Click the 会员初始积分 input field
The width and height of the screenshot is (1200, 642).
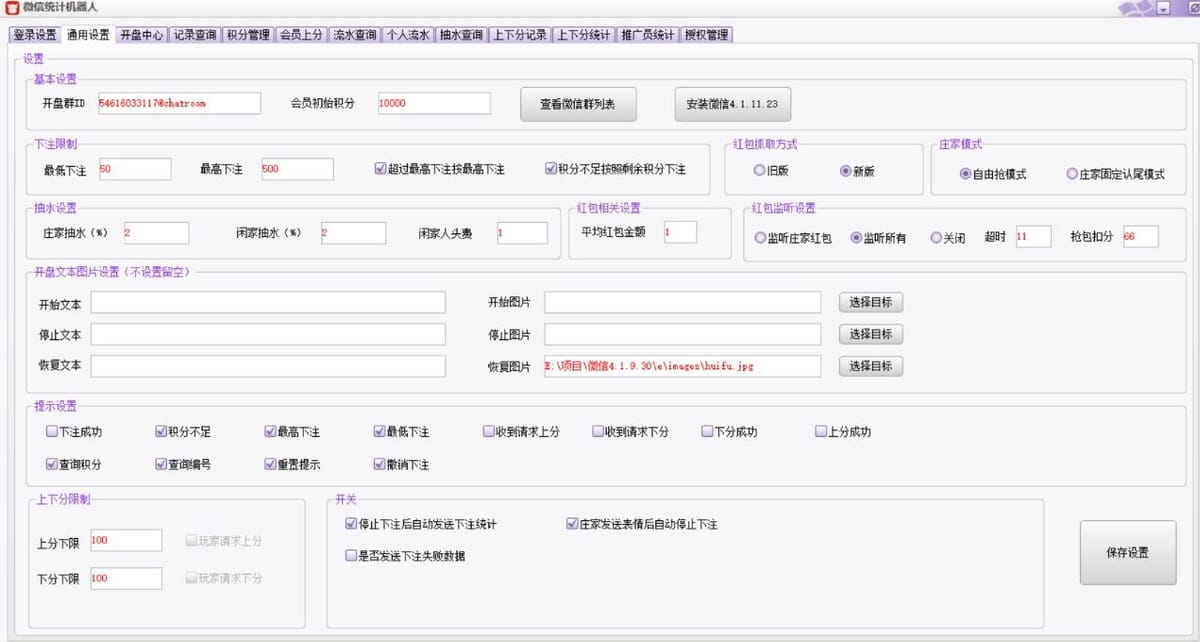point(434,103)
